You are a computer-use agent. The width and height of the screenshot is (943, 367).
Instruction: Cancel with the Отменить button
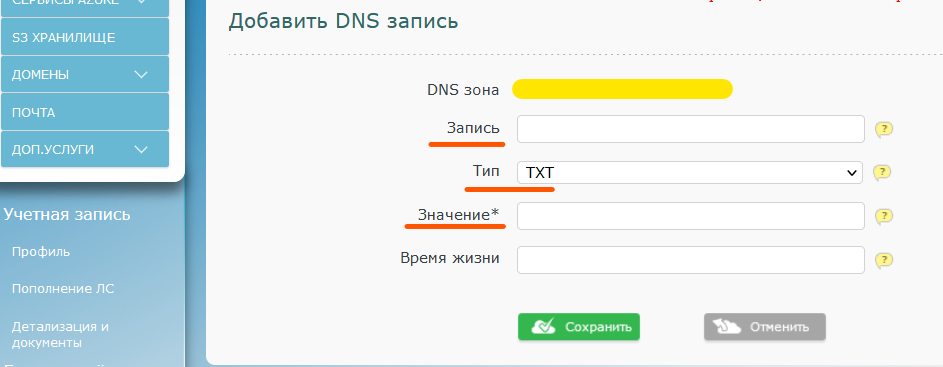pos(765,327)
